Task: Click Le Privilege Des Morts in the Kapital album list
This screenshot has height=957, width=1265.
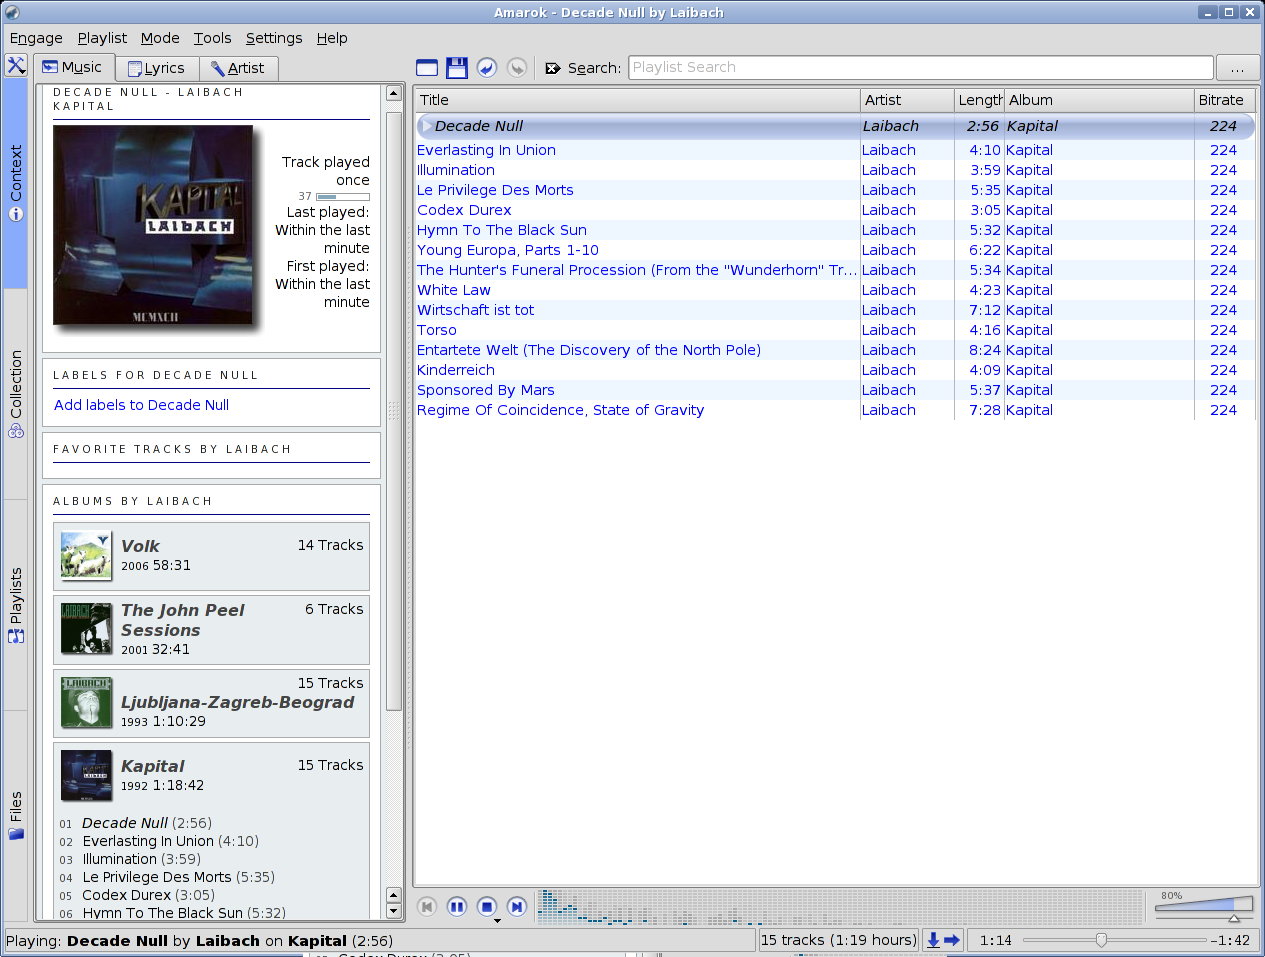Action: [x=157, y=877]
